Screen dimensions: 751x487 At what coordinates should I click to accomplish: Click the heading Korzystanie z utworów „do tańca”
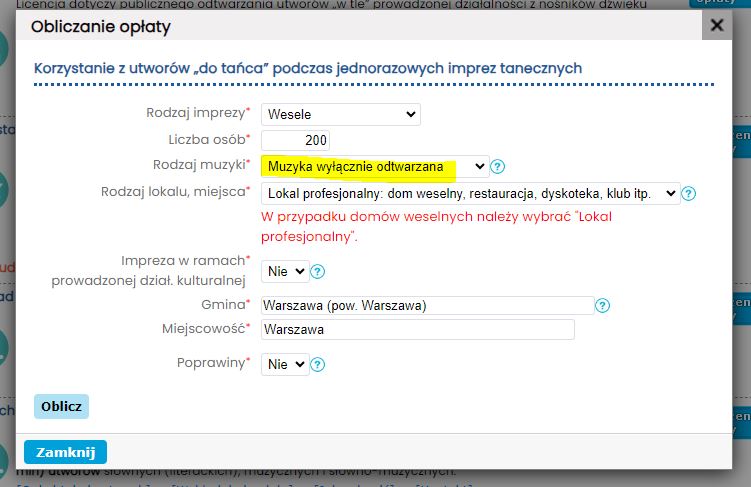(307, 68)
